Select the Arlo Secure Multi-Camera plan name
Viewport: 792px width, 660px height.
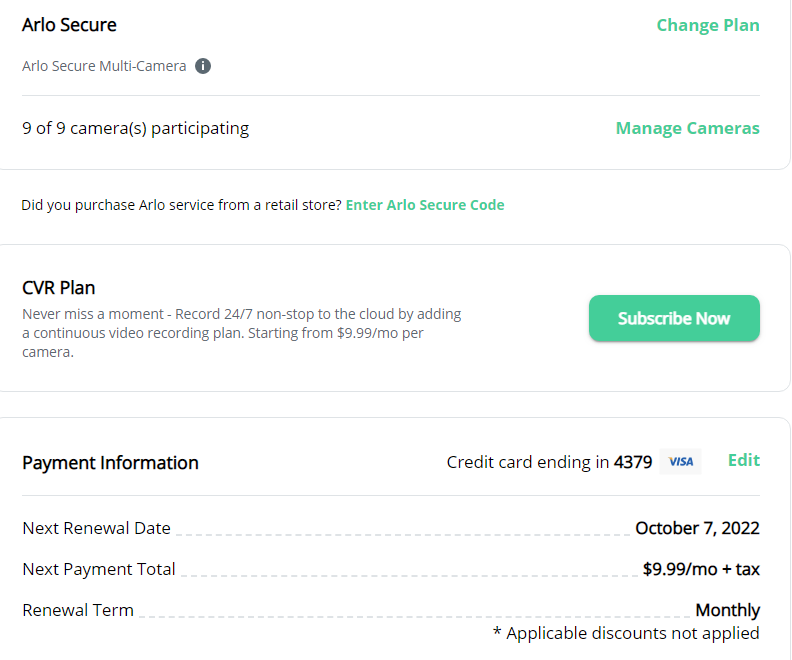[x=104, y=66]
